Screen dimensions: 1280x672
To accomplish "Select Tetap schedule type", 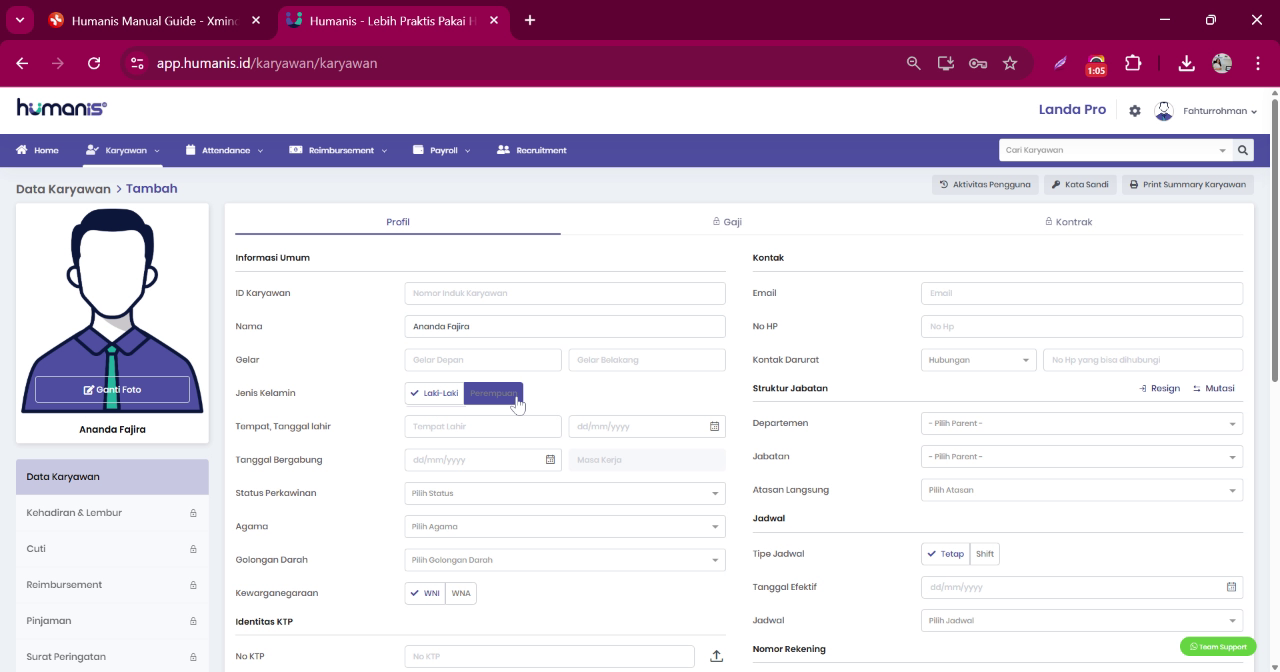I will 945,554.
